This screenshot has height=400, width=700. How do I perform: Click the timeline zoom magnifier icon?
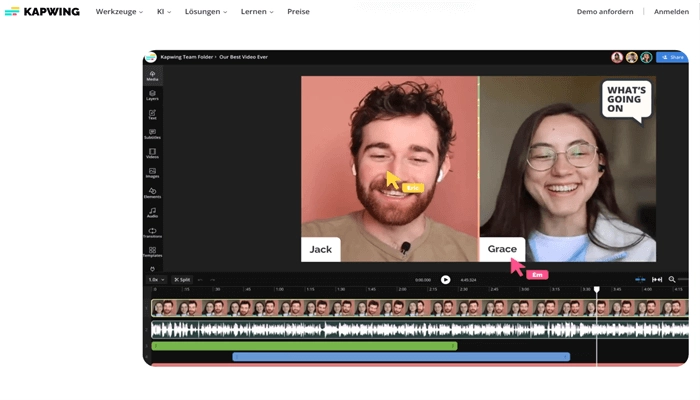click(672, 279)
